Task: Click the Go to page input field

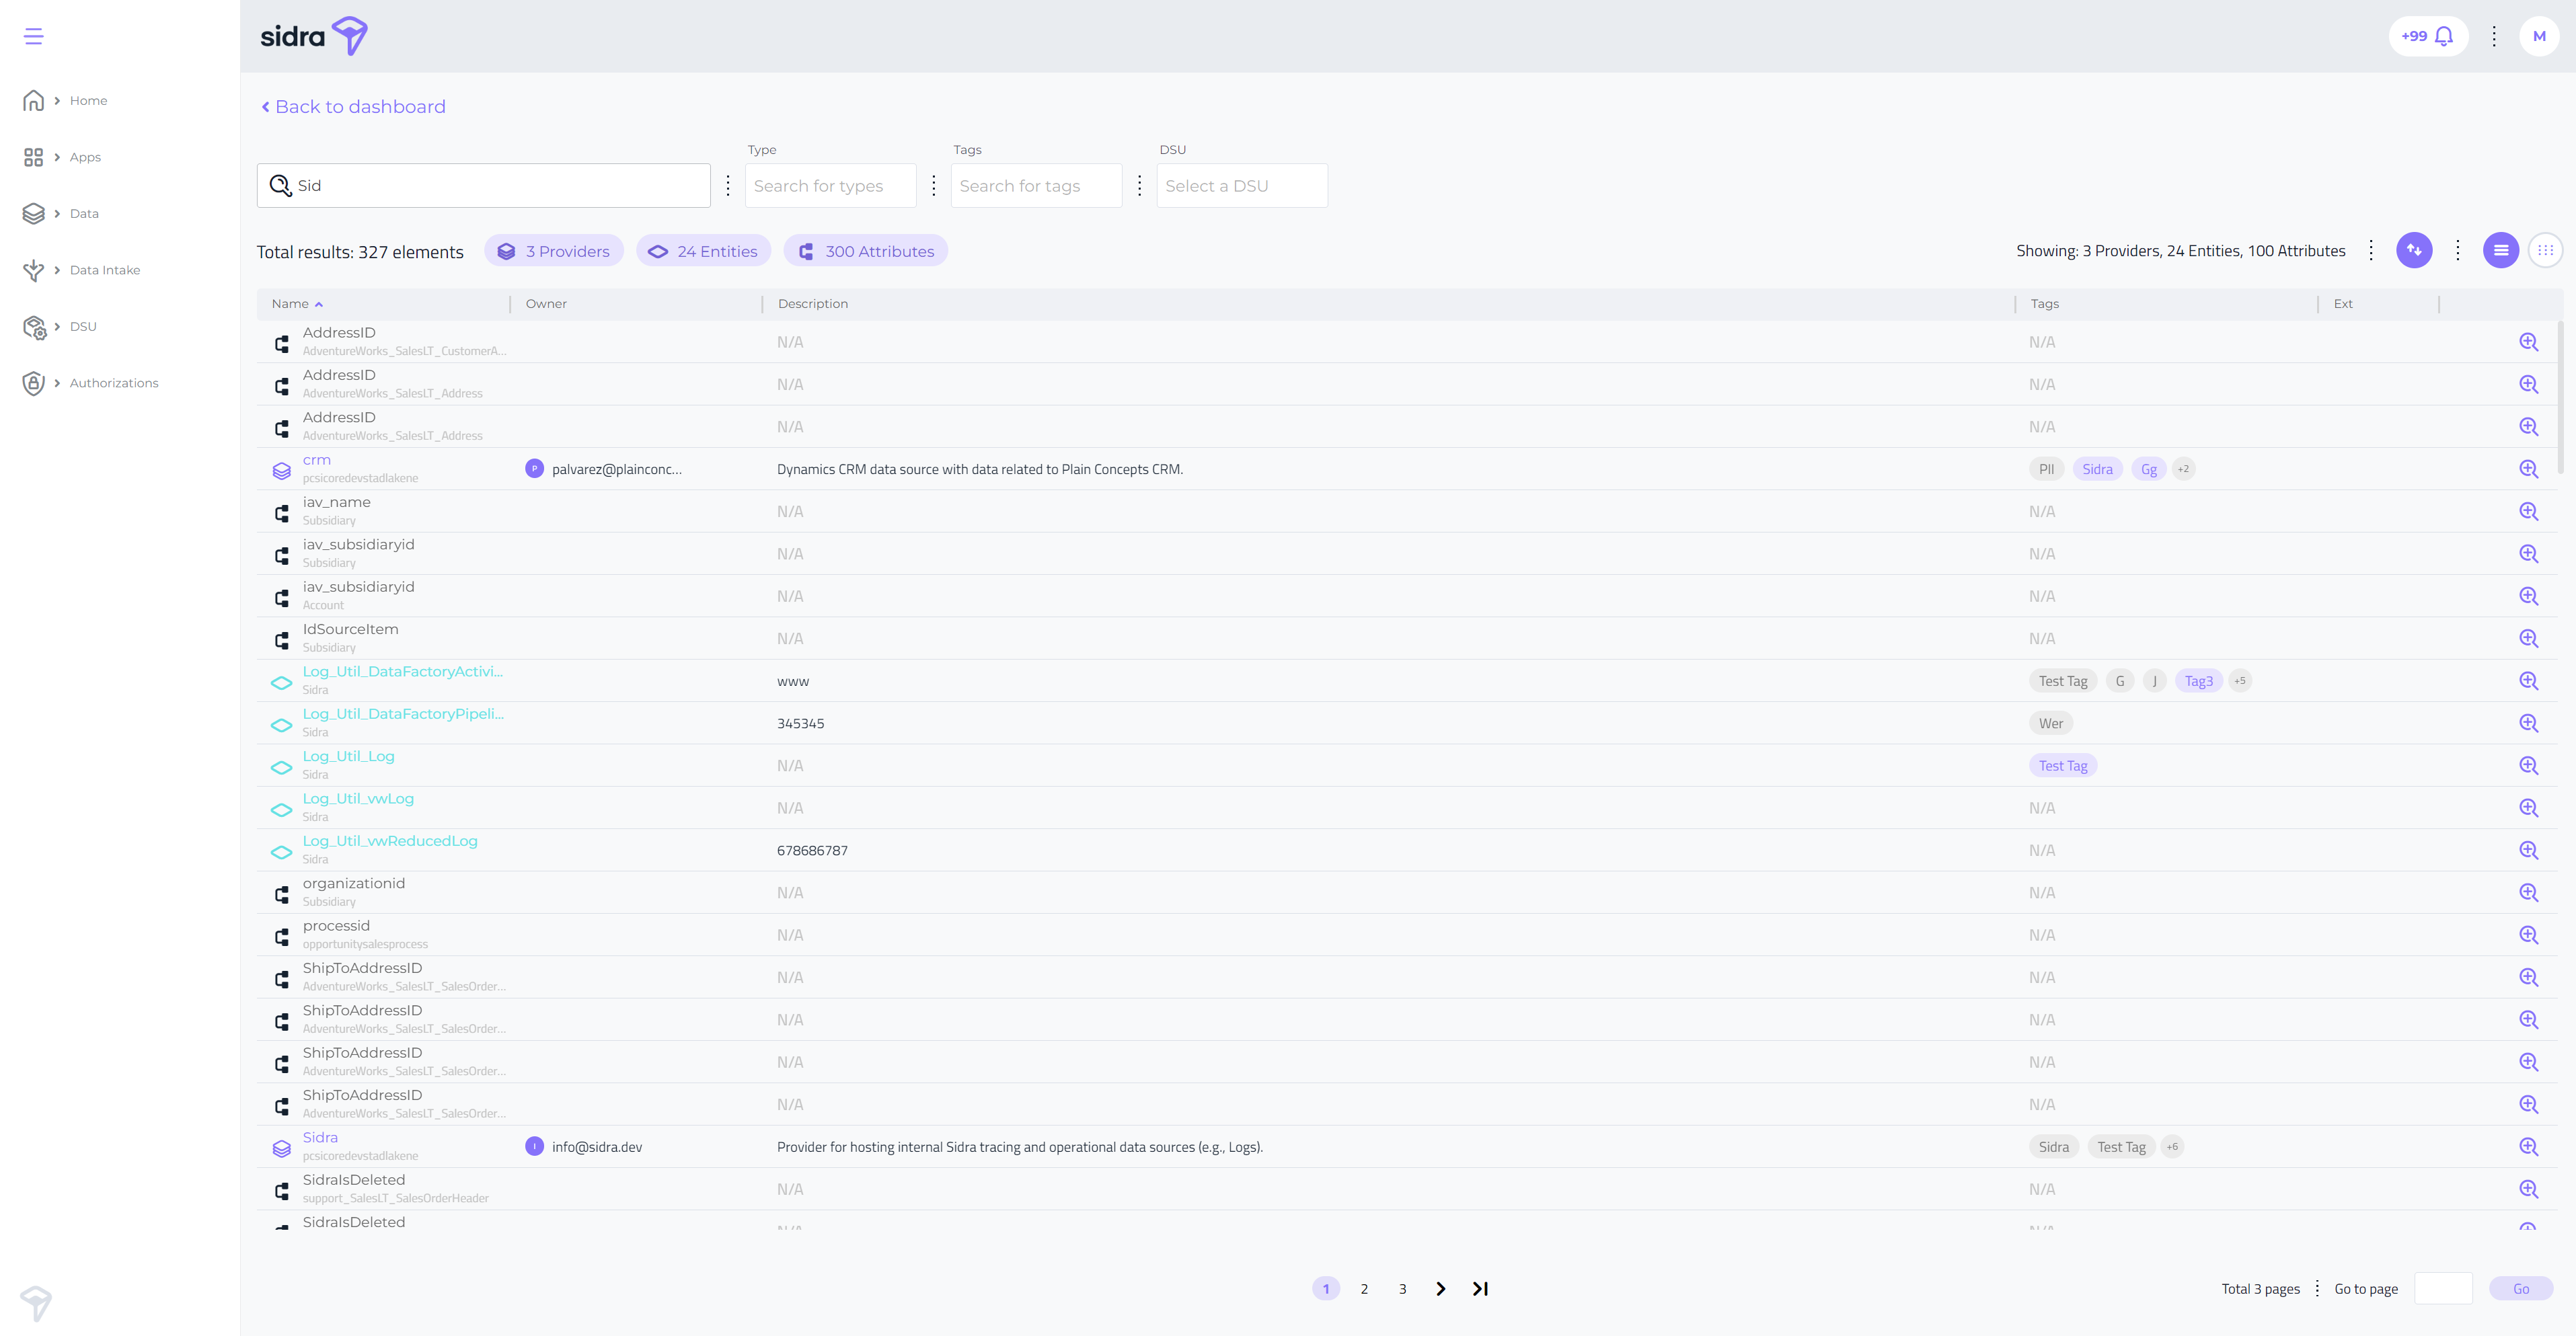Action: pyautogui.click(x=2442, y=1289)
